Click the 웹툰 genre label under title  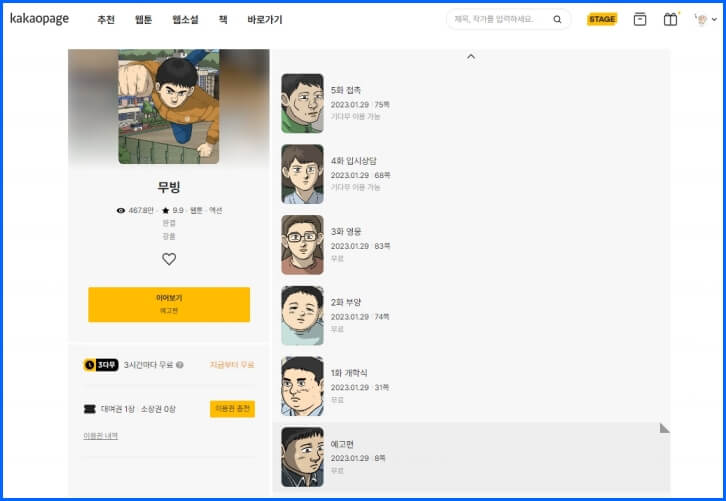tap(196, 210)
